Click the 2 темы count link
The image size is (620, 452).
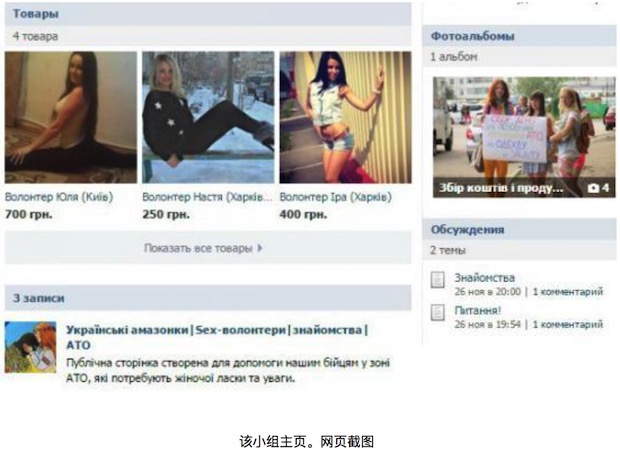click(448, 250)
